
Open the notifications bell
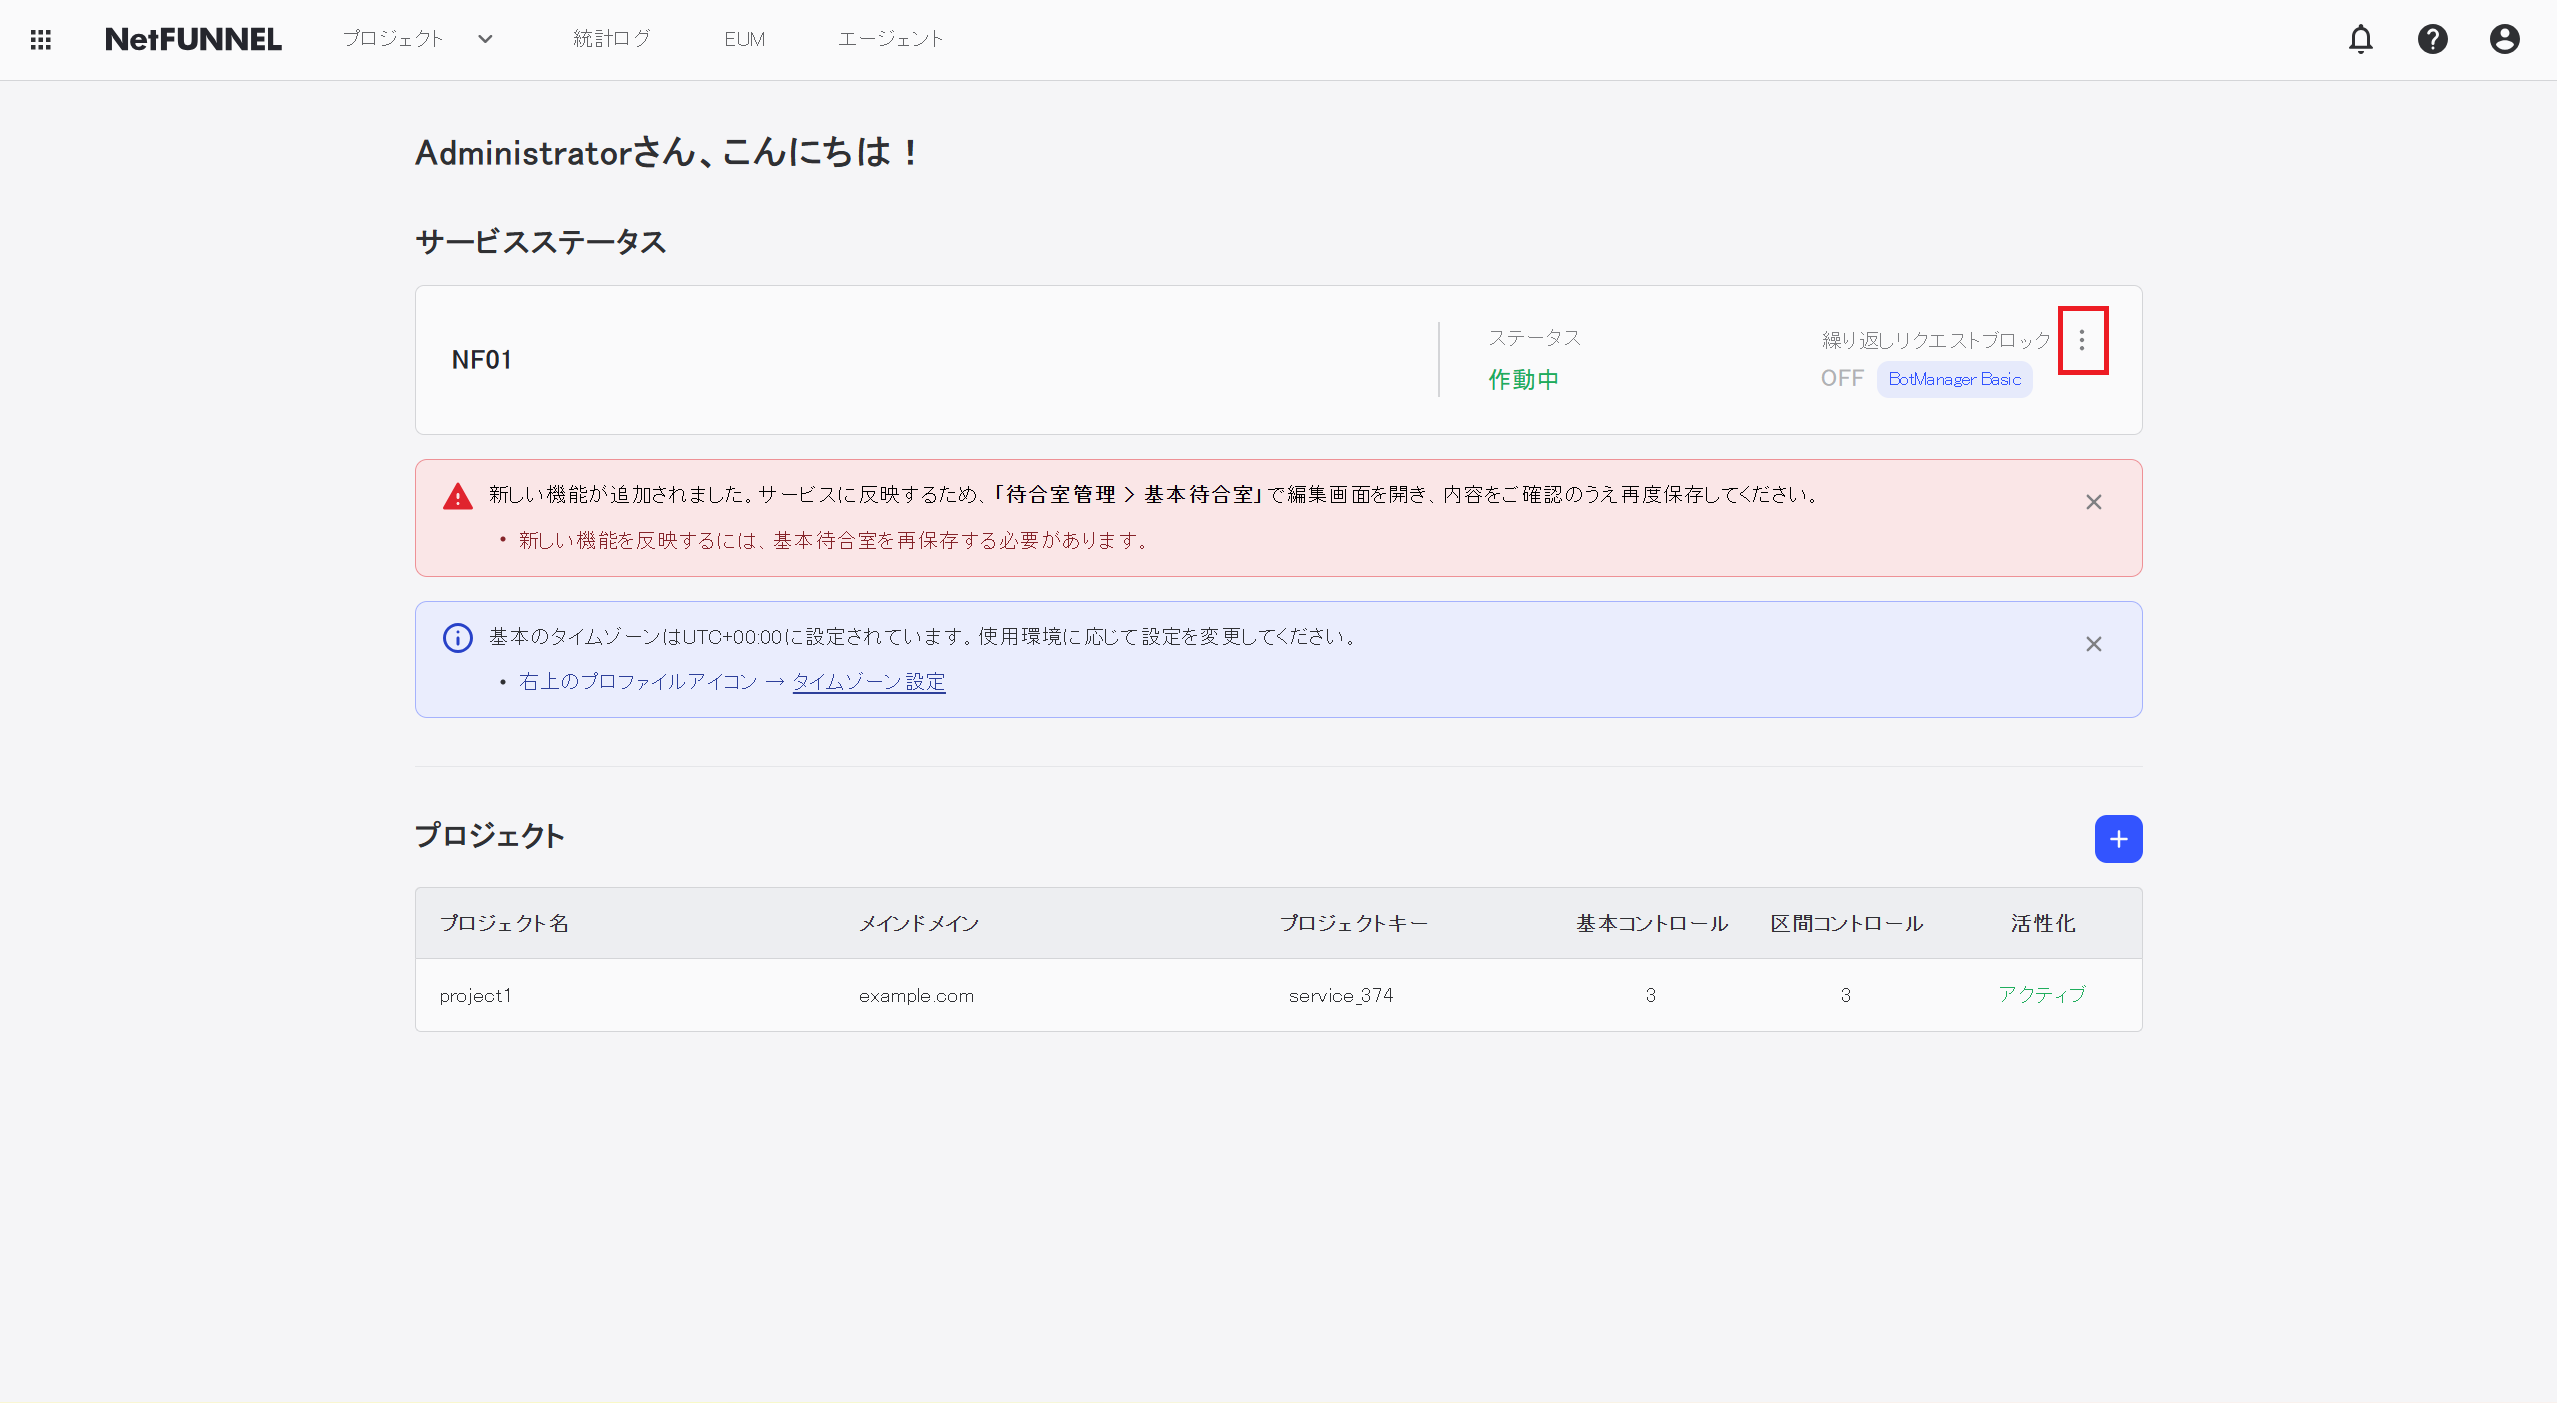pyautogui.click(x=2362, y=39)
